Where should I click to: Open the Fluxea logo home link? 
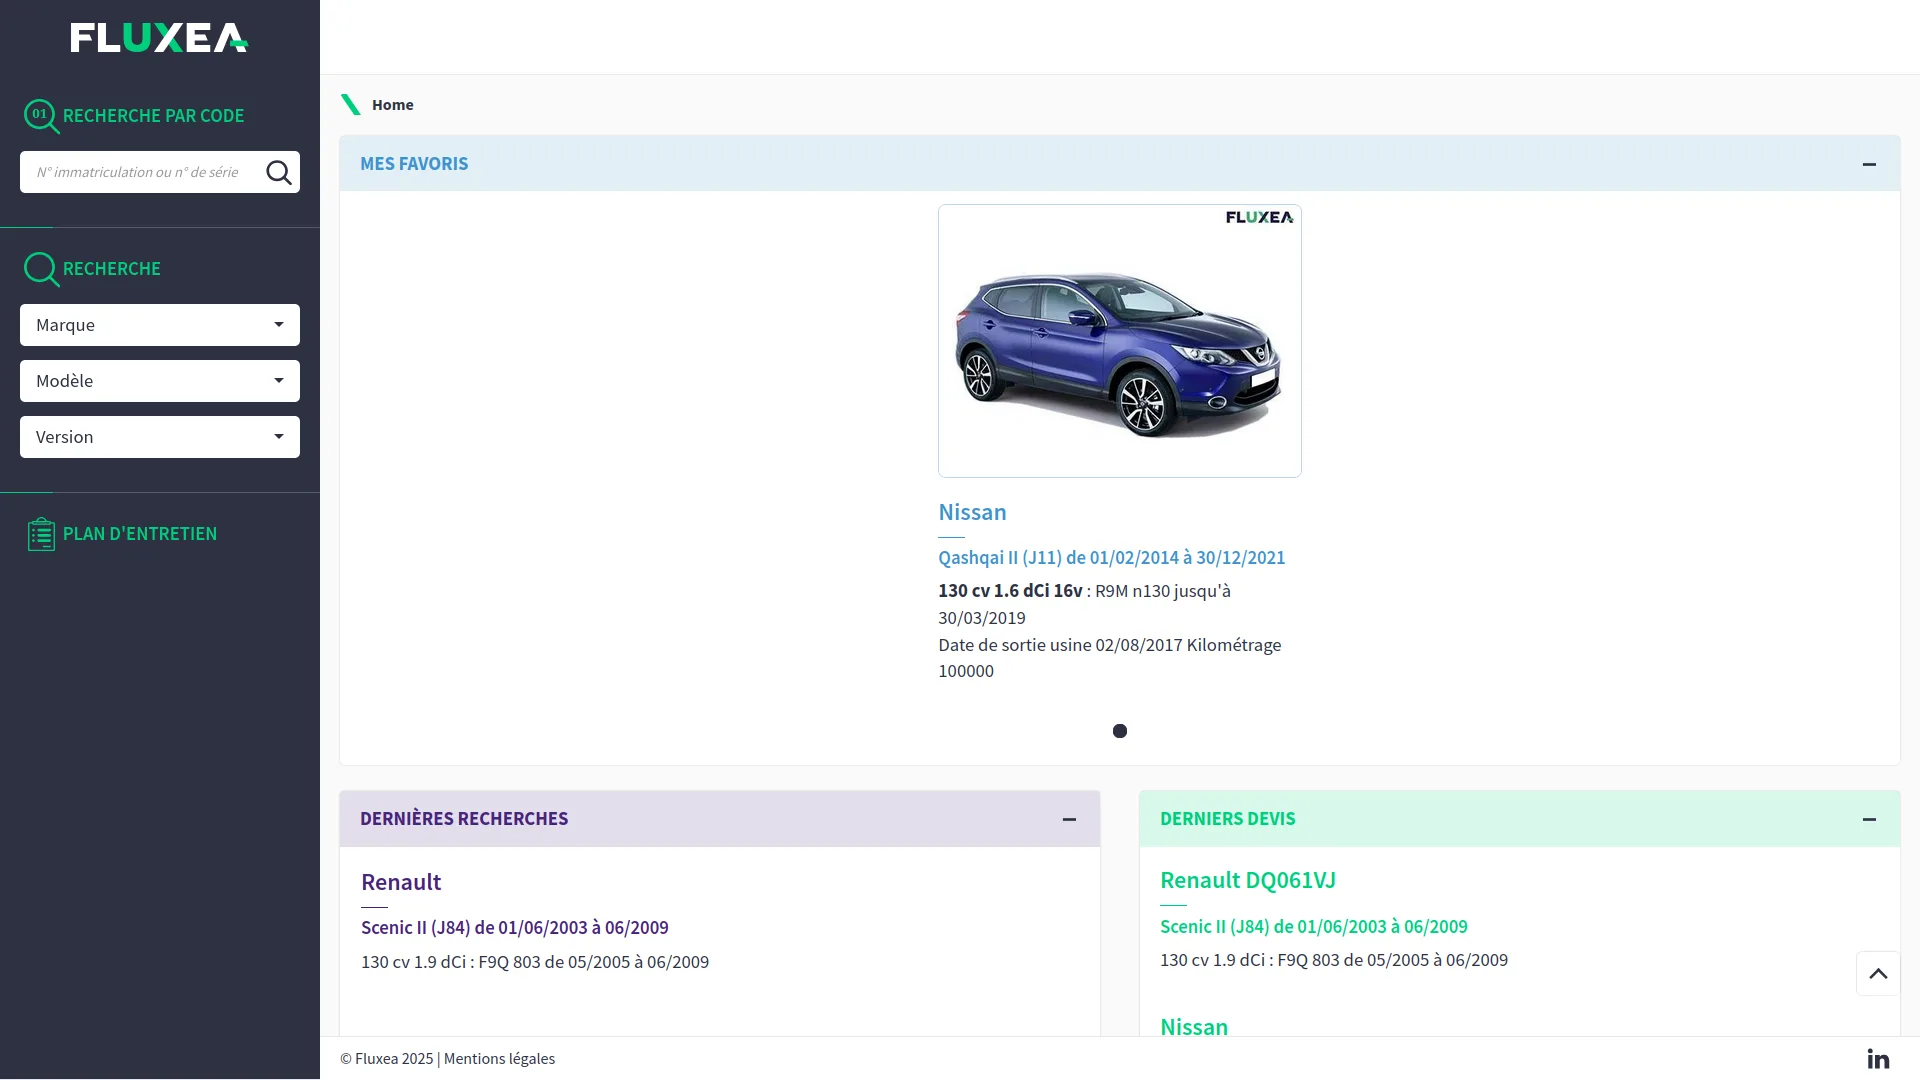(159, 38)
